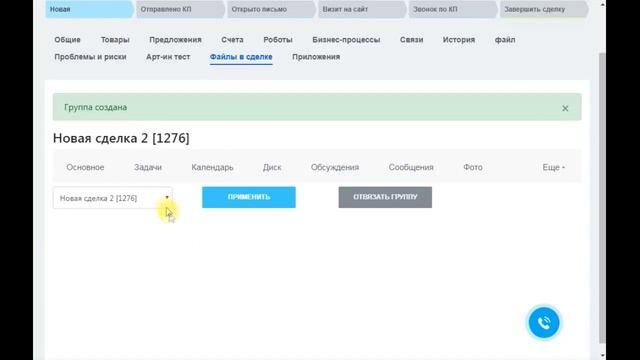The image size is (640, 360).
Task: Open the Бизнес-процессы tab
Action: tap(346, 40)
